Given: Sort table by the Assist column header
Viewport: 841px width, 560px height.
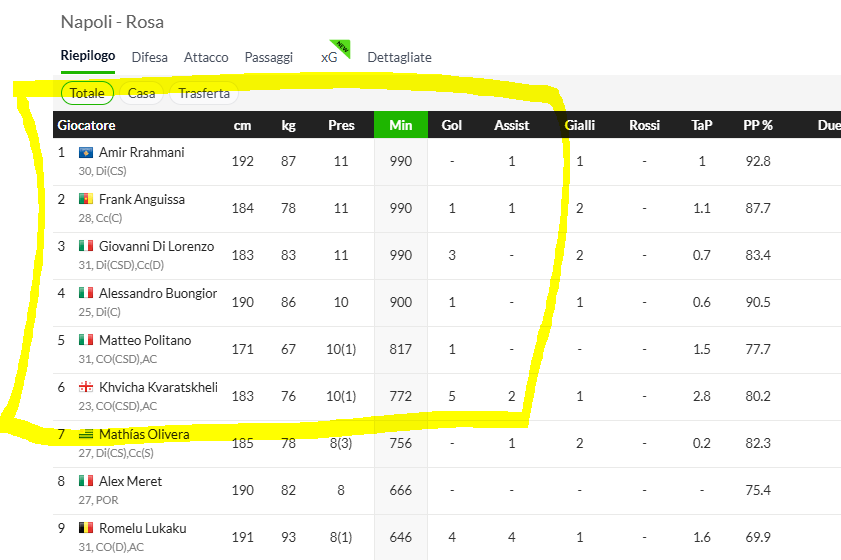Looking at the screenshot, I should (512, 125).
